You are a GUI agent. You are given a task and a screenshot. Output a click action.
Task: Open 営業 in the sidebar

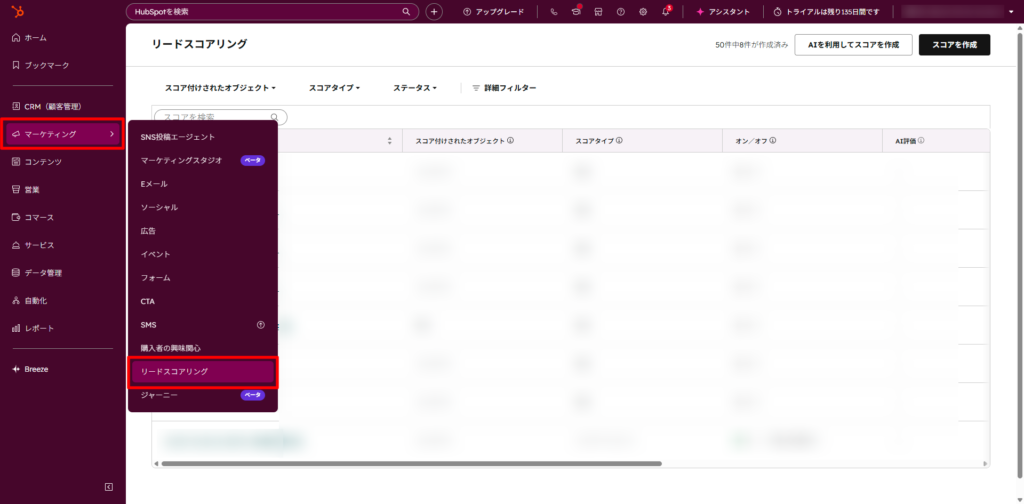pos(25,189)
